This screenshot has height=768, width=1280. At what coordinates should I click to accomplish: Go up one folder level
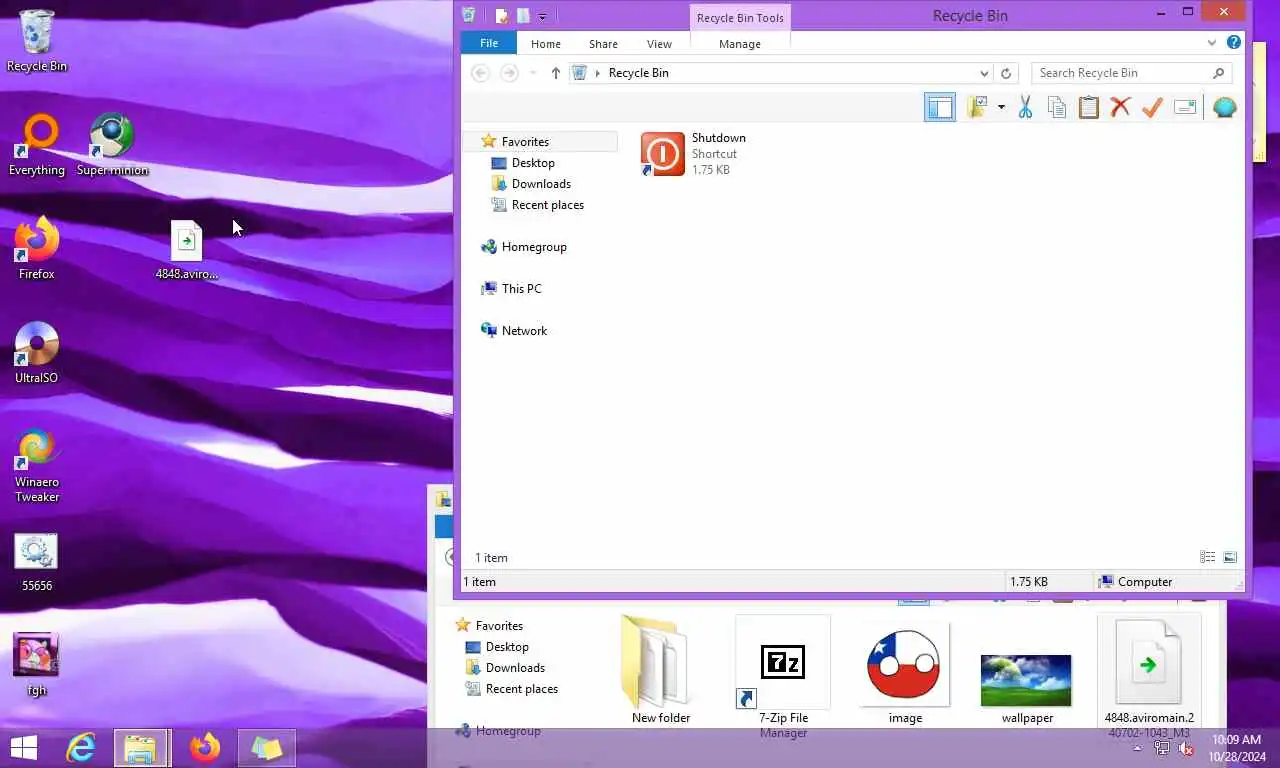556,73
